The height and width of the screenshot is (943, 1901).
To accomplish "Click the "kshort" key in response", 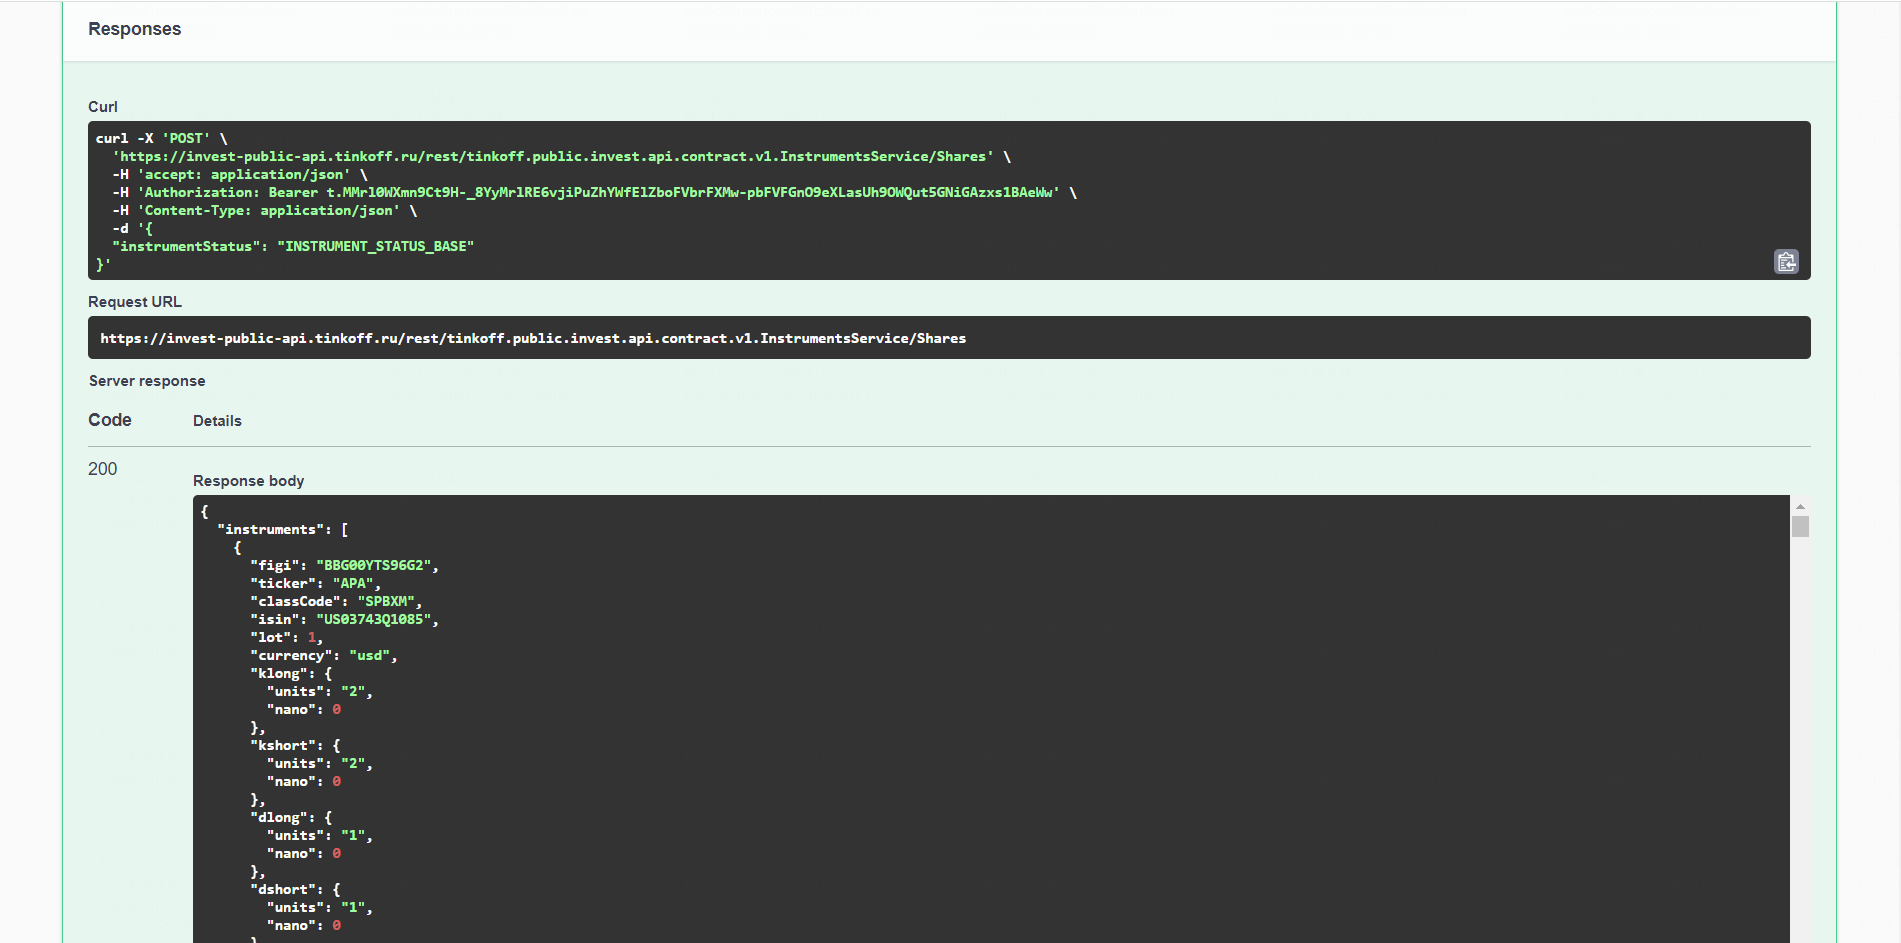I will click(x=286, y=746).
